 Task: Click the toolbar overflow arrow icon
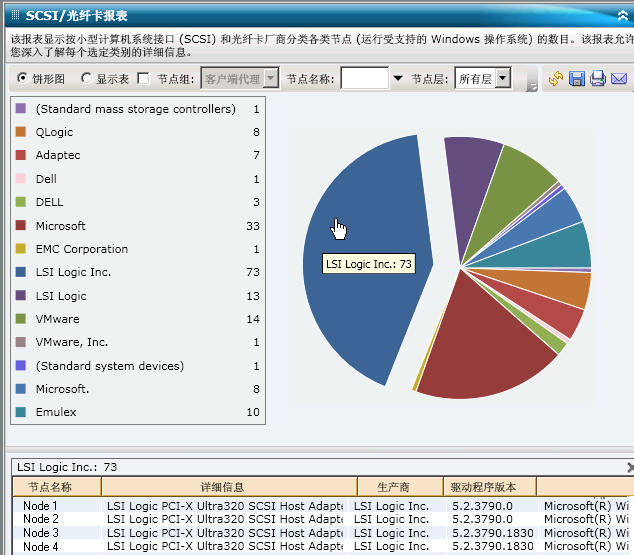pos(533,85)
